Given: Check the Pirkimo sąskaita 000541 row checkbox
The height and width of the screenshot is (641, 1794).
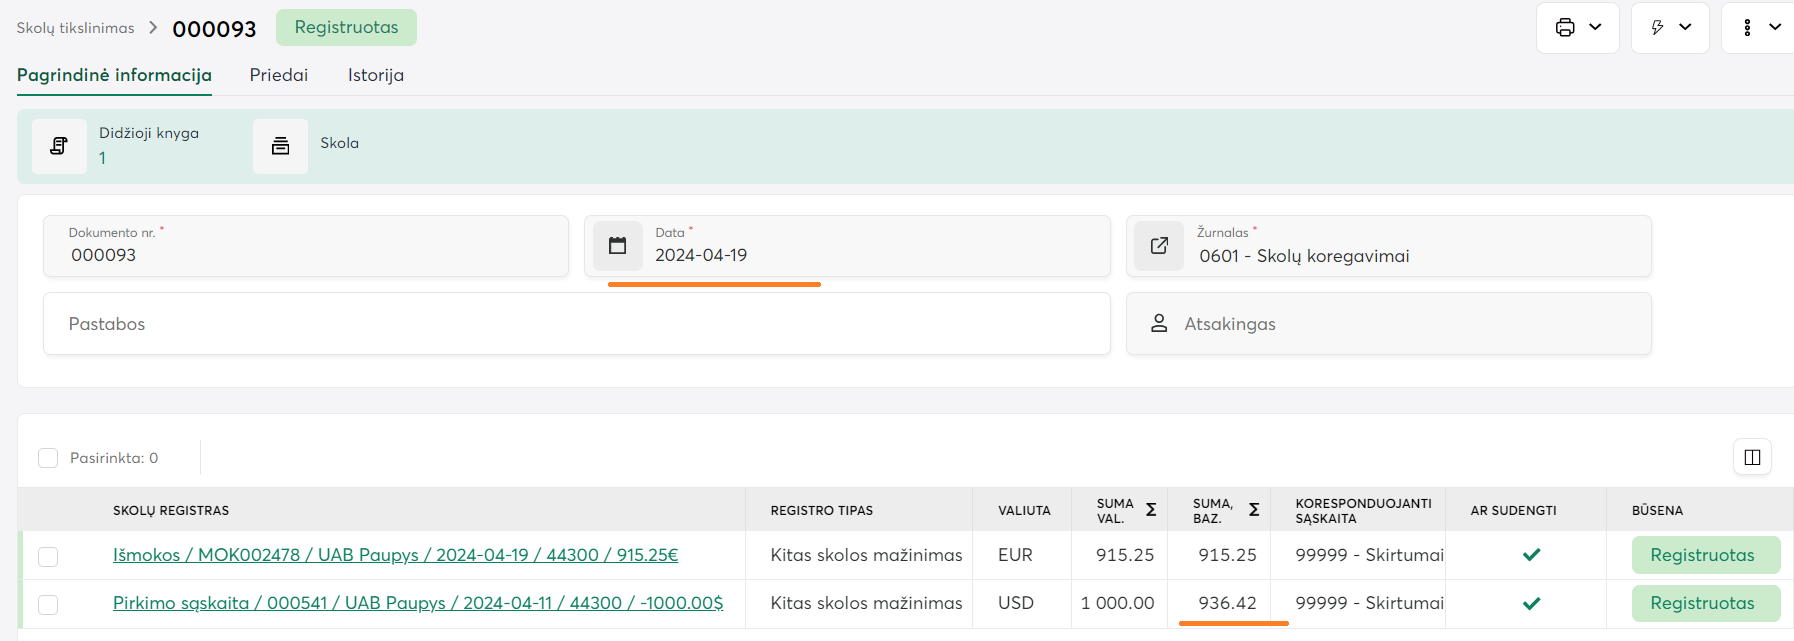Looking at the screenshot, I should tap(48, 604).
